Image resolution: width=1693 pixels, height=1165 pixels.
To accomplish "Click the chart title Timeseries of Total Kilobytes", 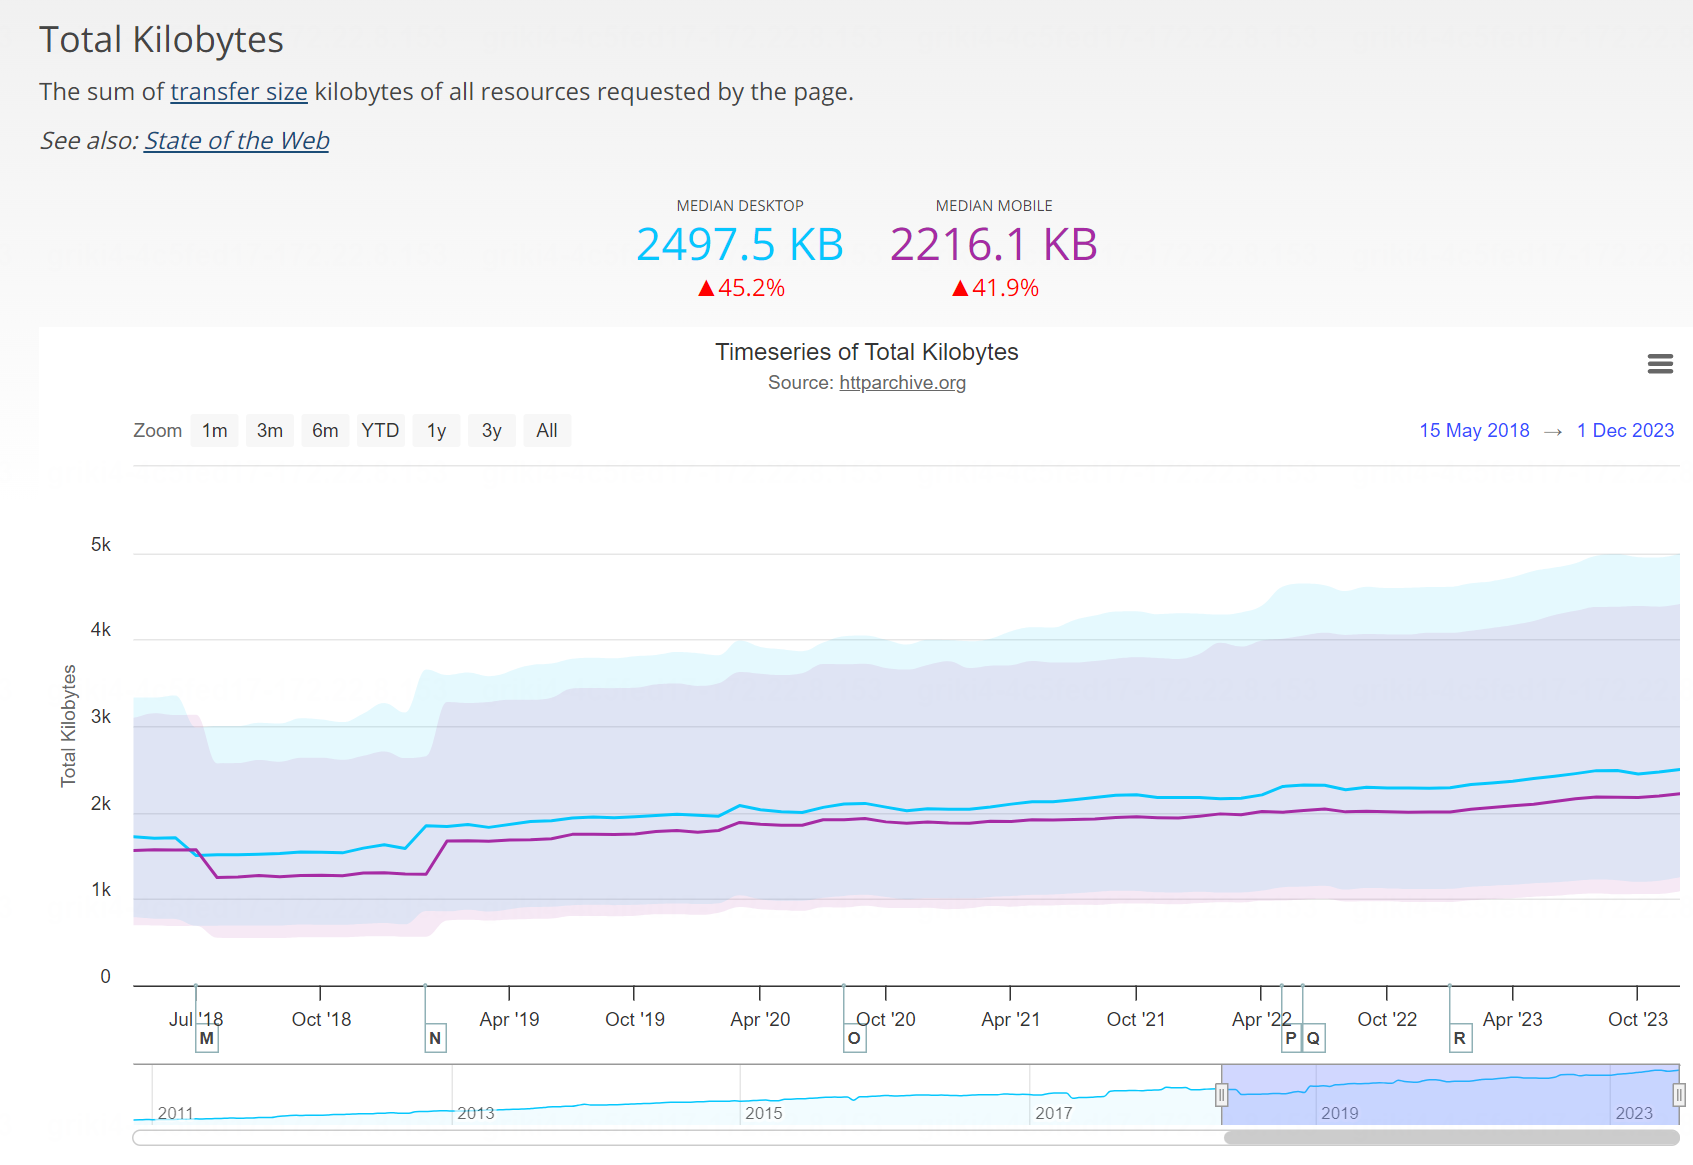I will (867, 352).
